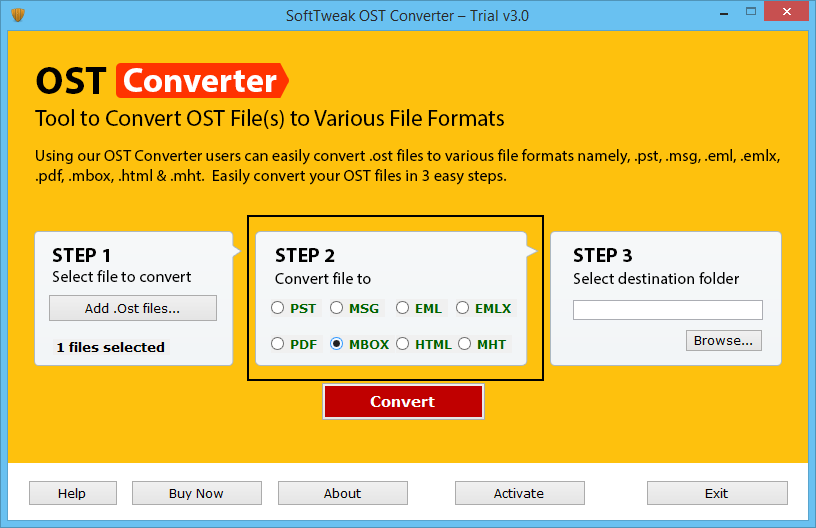Close the window with the red X
The height and width of the screenshot is (528, 816).
[786, 11]
